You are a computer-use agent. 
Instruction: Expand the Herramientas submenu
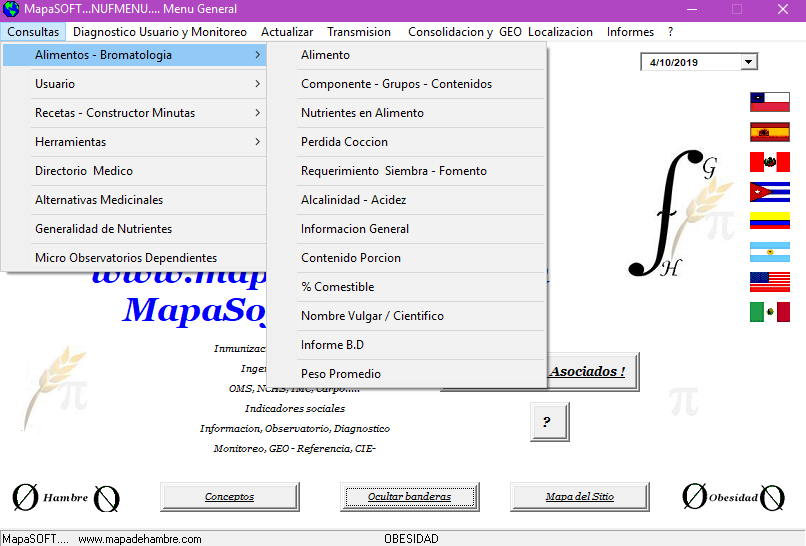click(x=134, y=142)
